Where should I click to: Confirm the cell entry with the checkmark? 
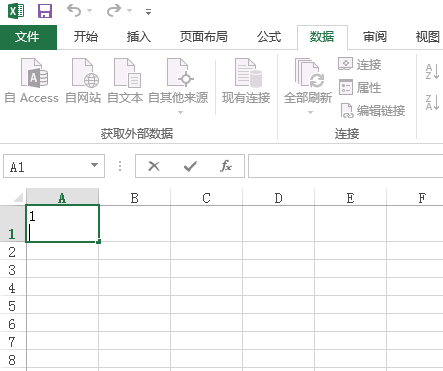pyautogui.click(x=190, y=166)
